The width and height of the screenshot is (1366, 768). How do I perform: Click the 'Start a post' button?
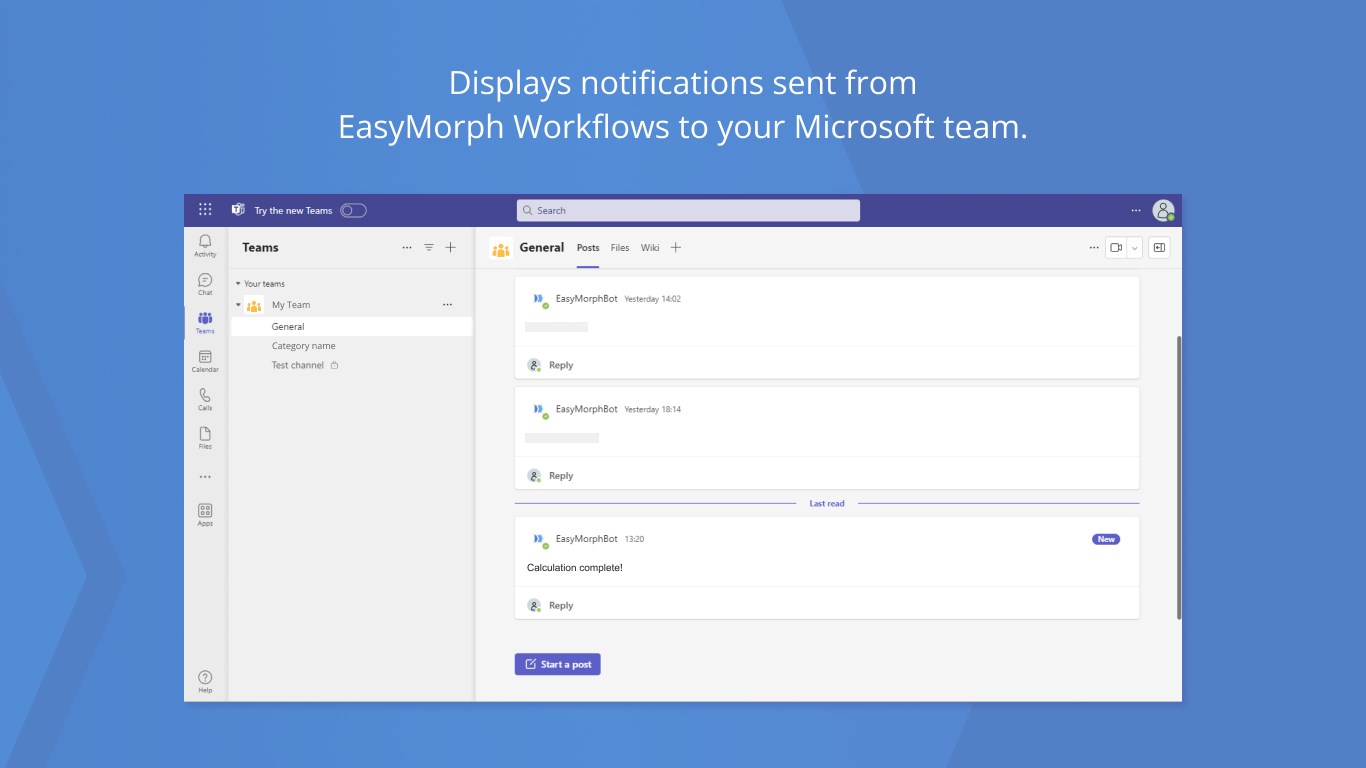pos(558,664)
